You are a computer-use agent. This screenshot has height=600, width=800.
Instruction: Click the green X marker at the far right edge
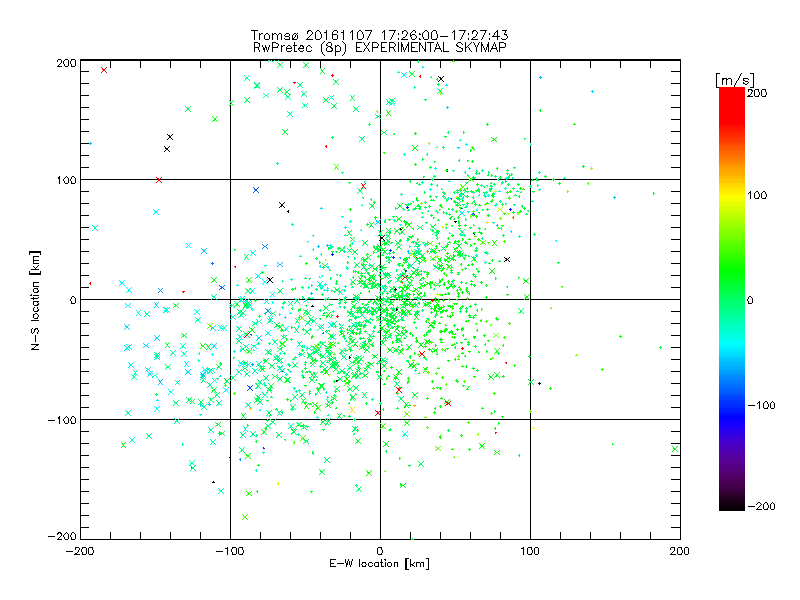pyautogui.click(x=675, y=449)
